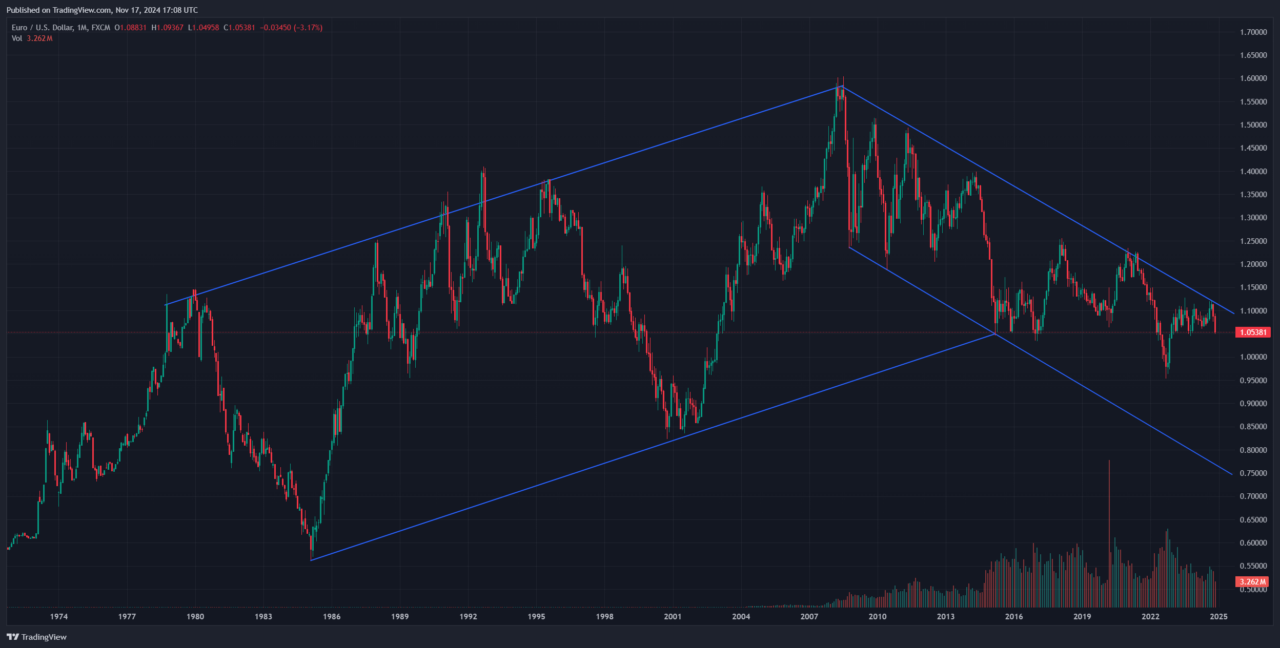Select the upper ascending blue trendline

[x=500, y=196]
